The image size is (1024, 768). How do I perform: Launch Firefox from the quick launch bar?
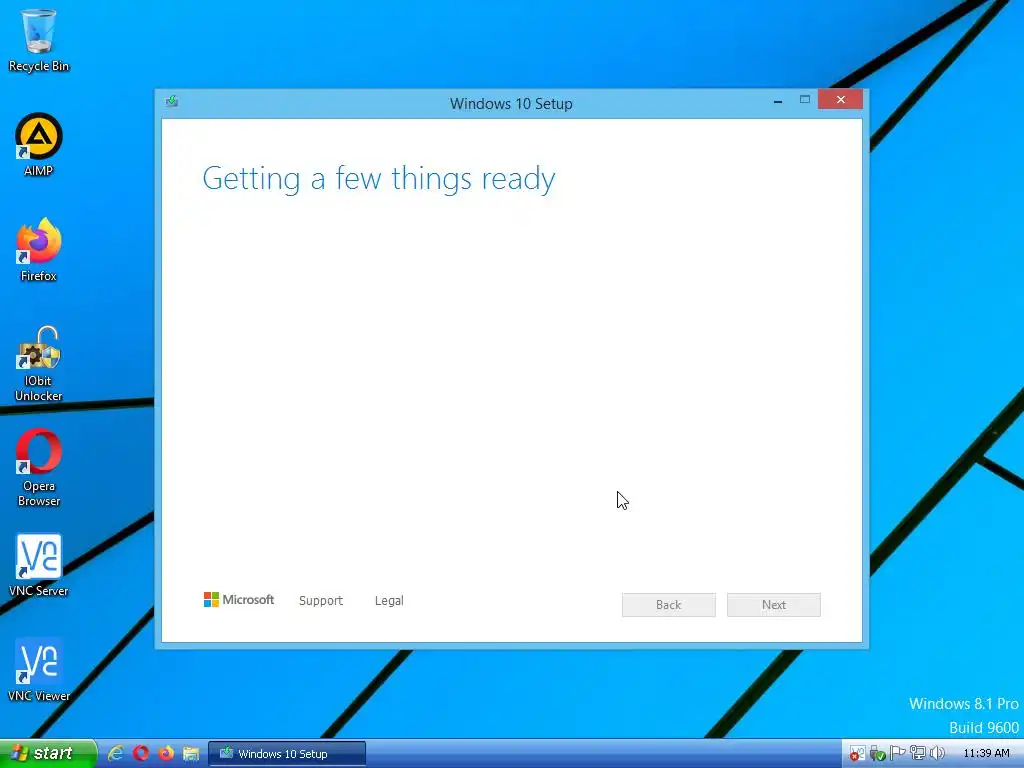[166, 753]
